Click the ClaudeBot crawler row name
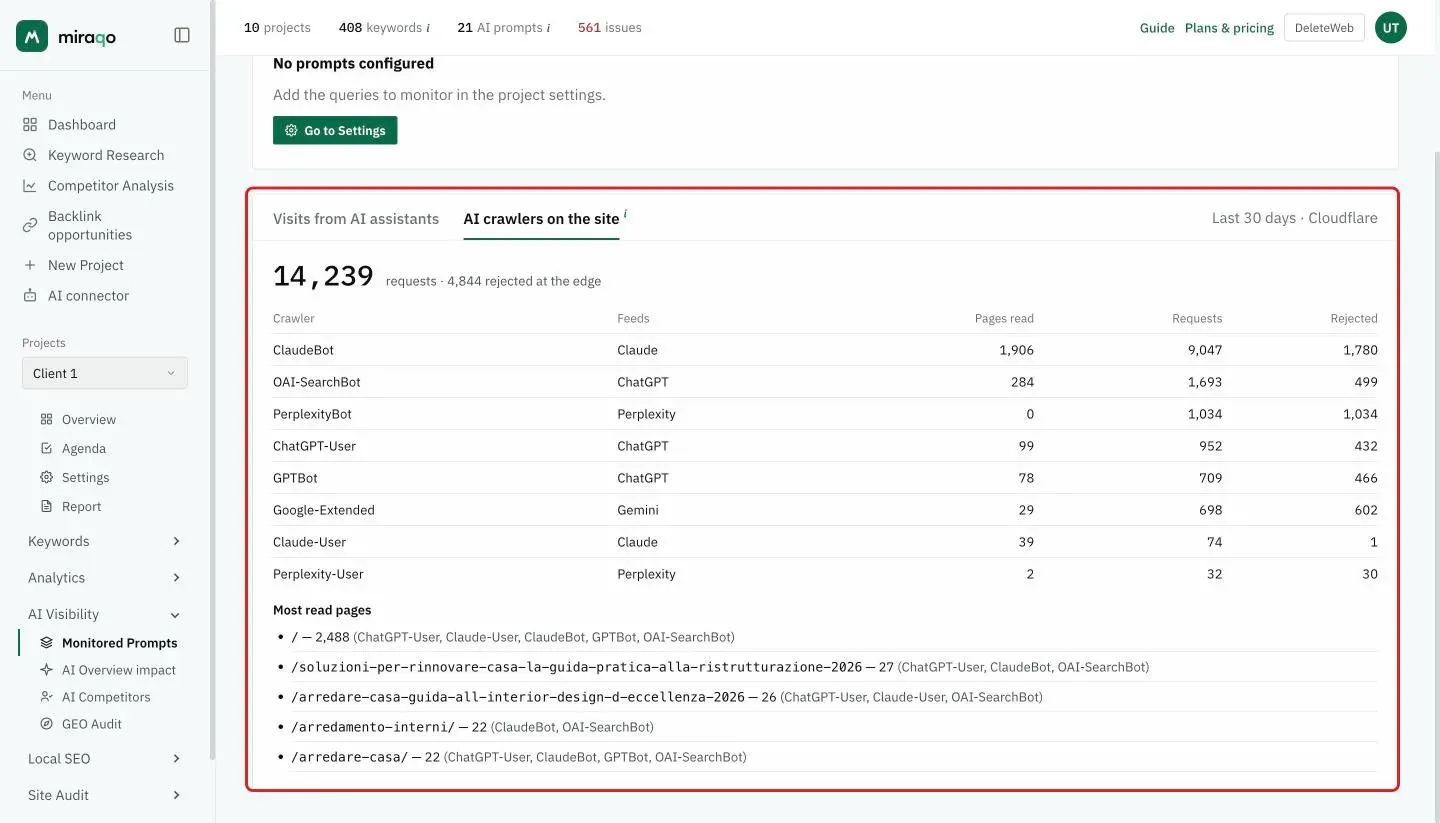 (303, 350)
